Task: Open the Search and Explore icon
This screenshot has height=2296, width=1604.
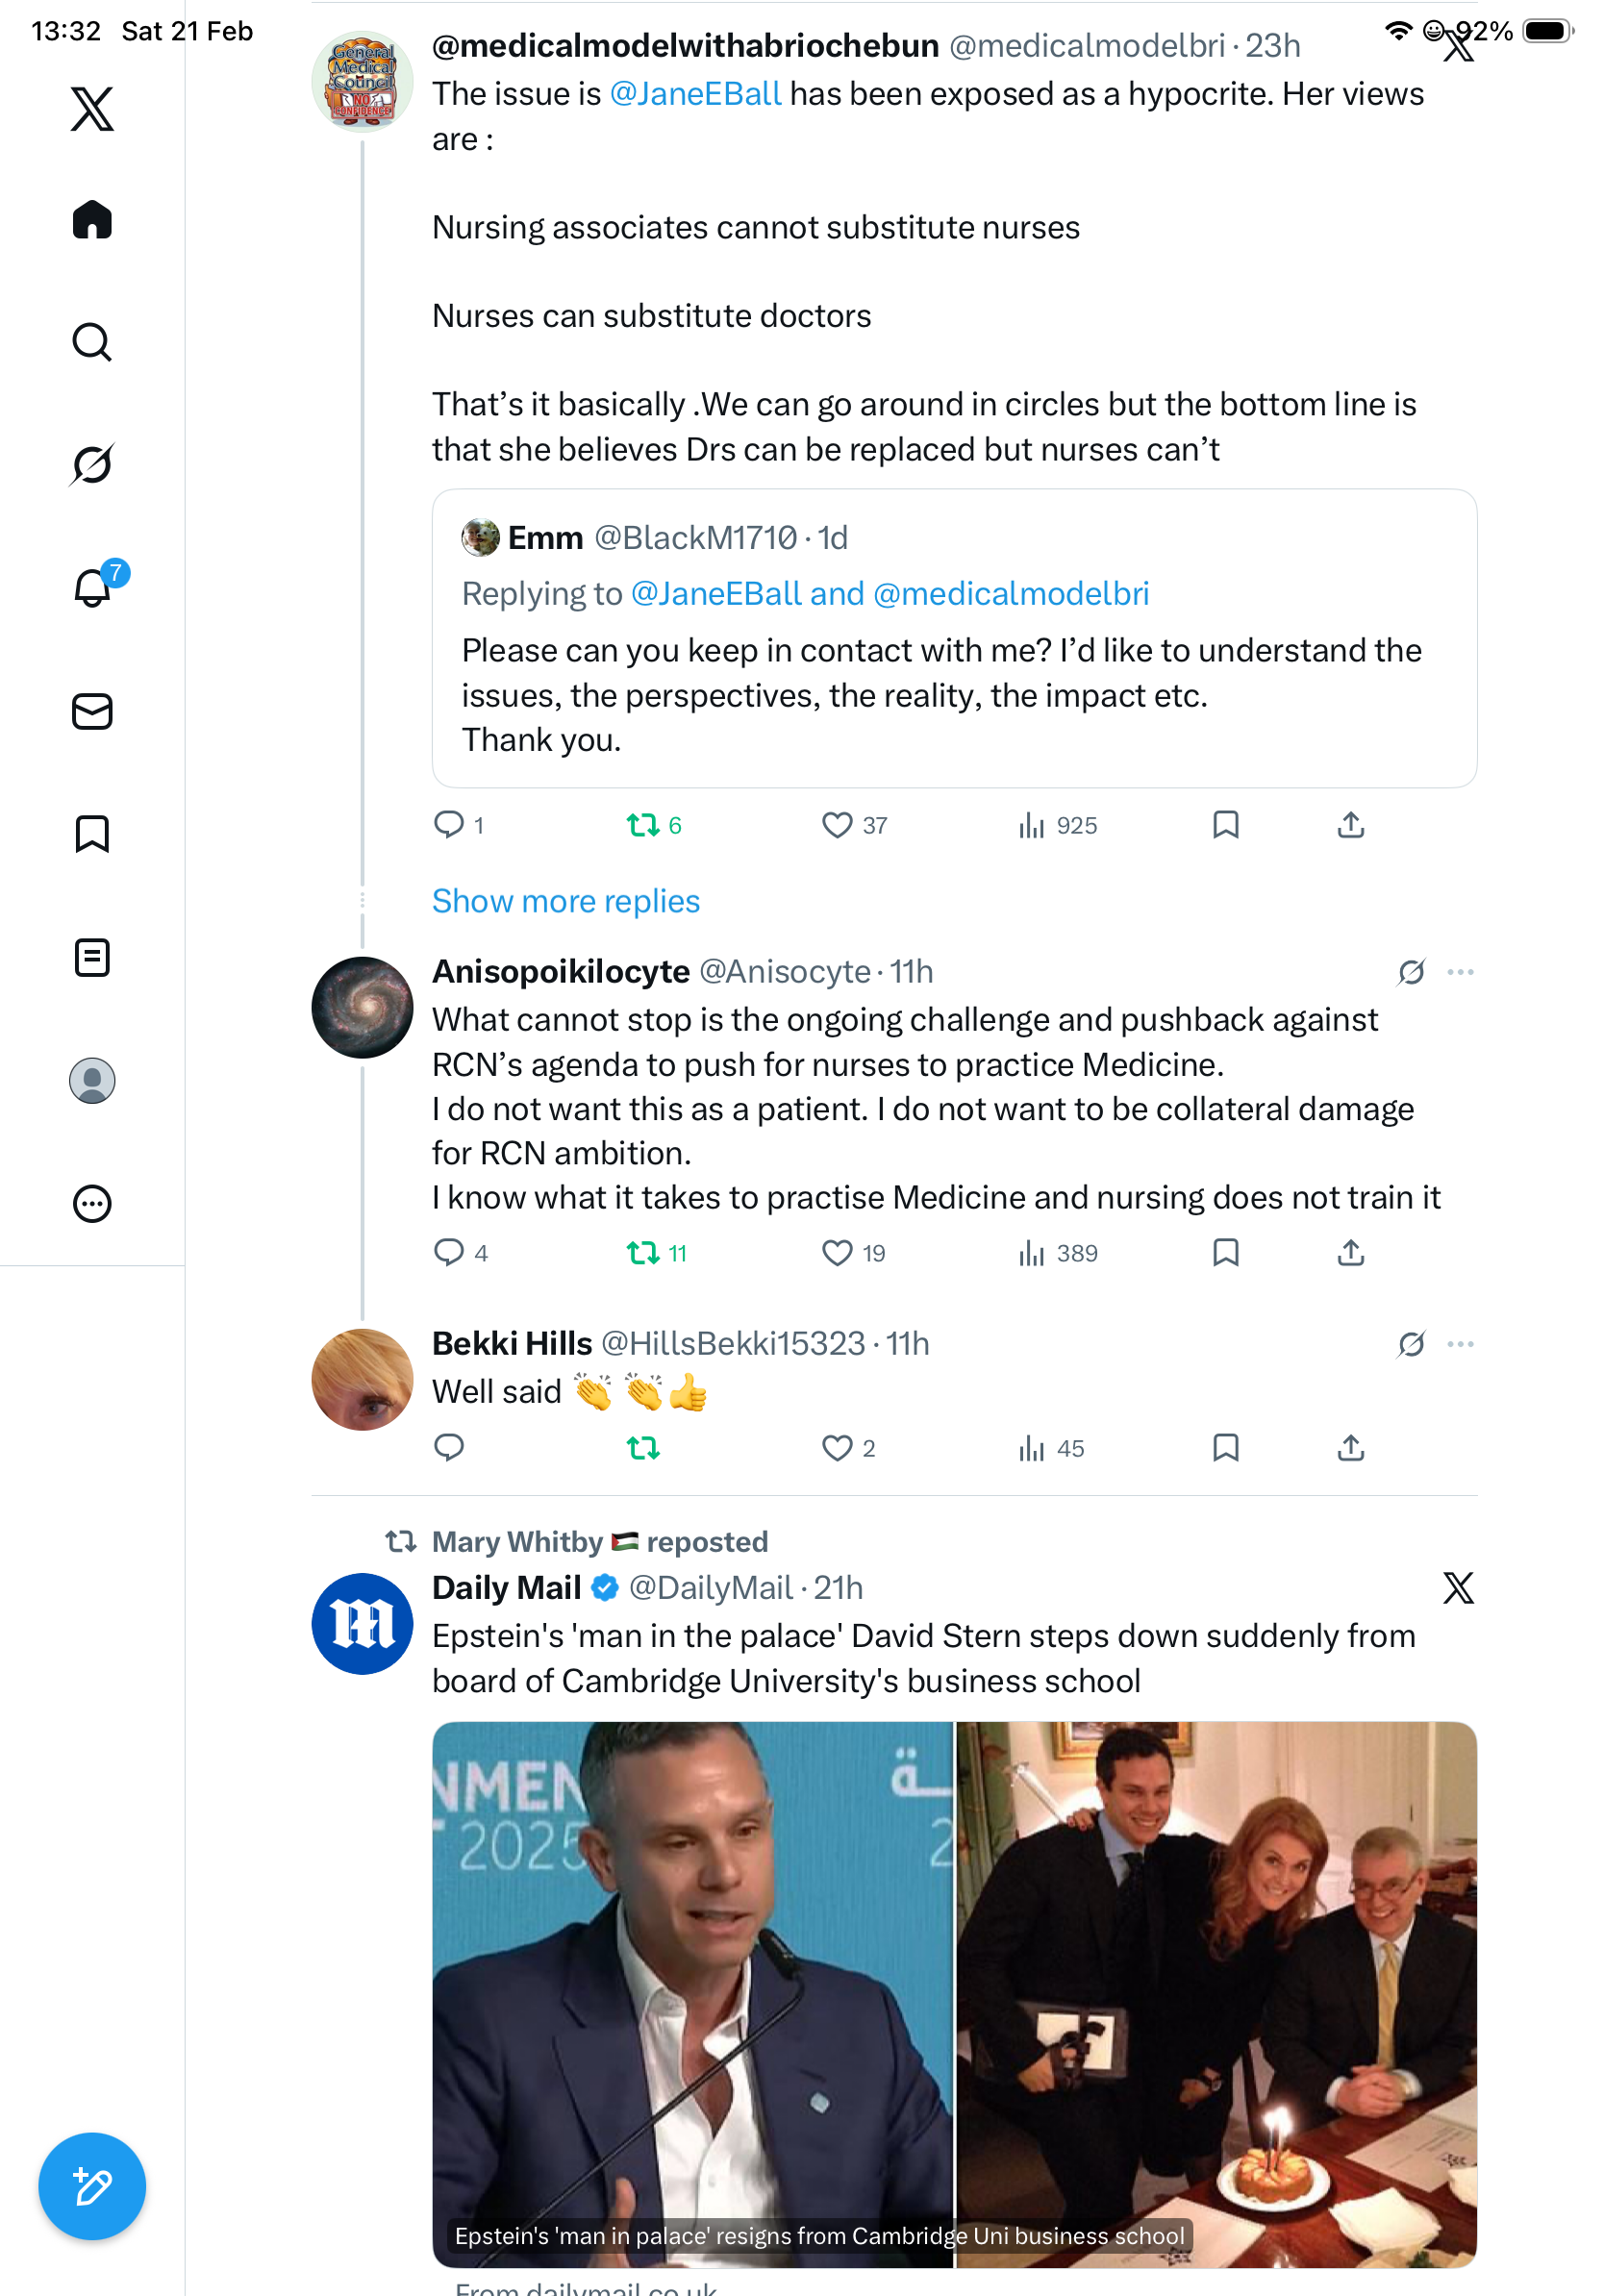Action: 92,342
